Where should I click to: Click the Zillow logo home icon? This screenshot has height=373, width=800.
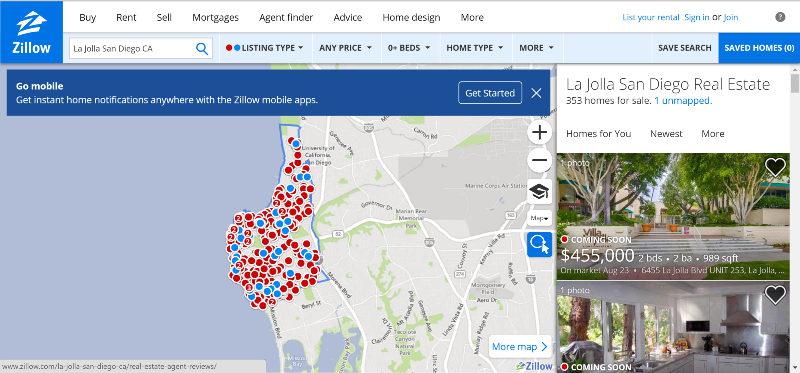point(32,32)
